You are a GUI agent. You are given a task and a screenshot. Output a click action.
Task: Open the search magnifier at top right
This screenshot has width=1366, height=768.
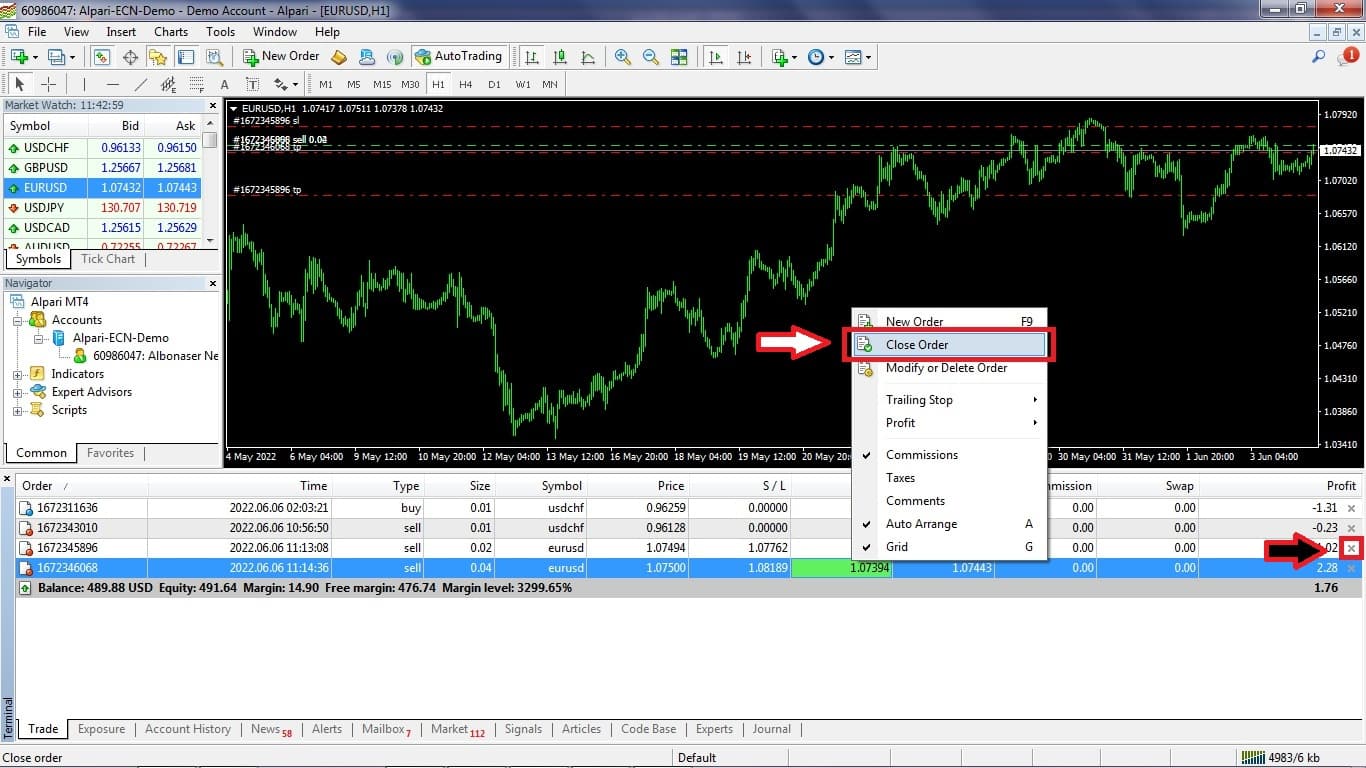(1319, 57)
